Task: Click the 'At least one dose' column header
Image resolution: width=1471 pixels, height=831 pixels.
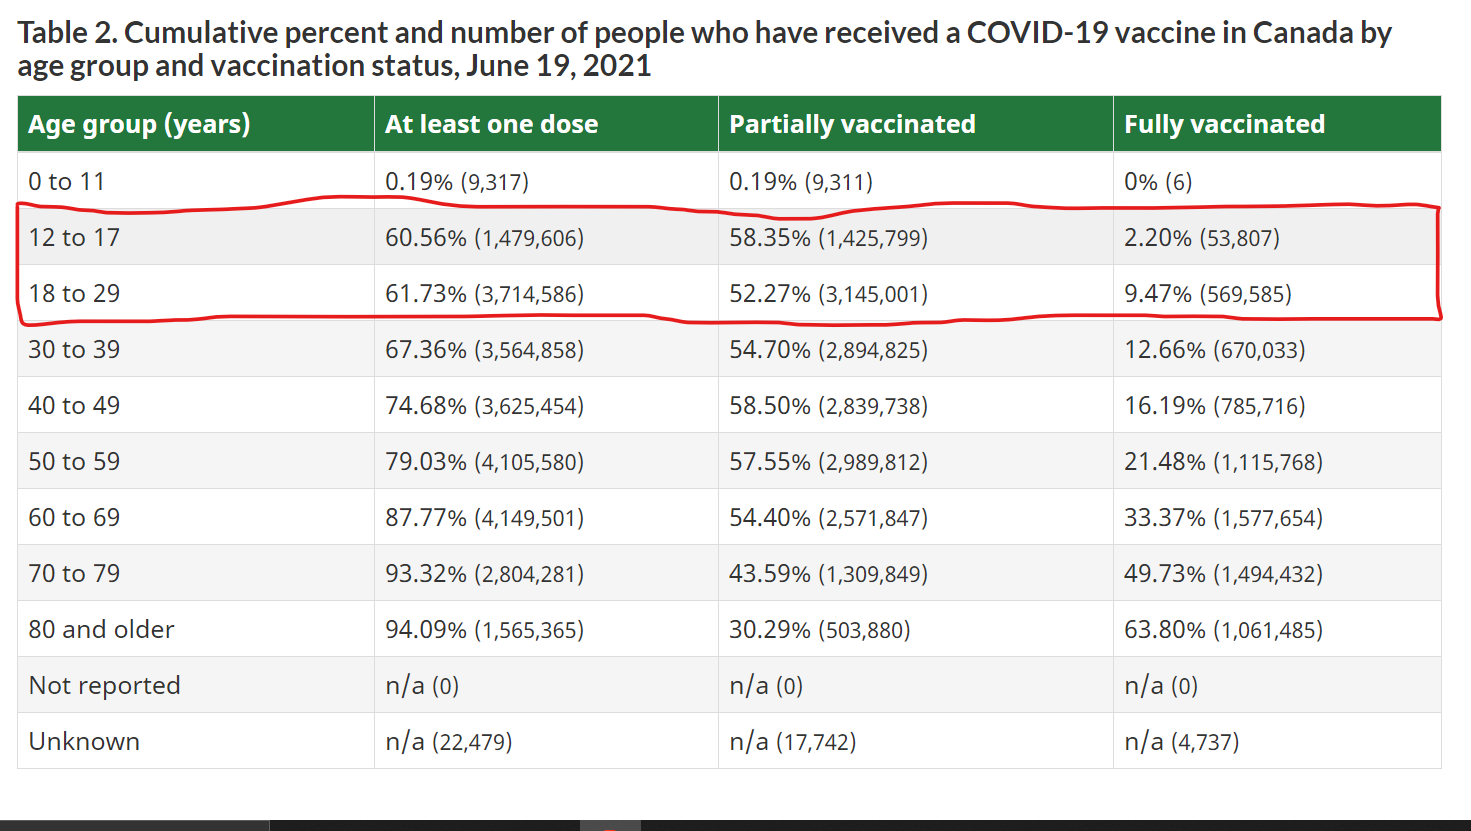Action: click(491, 124)
